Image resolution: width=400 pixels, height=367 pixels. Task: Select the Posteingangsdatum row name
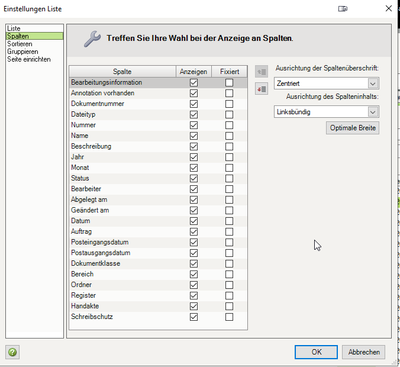tap(100, 242)
